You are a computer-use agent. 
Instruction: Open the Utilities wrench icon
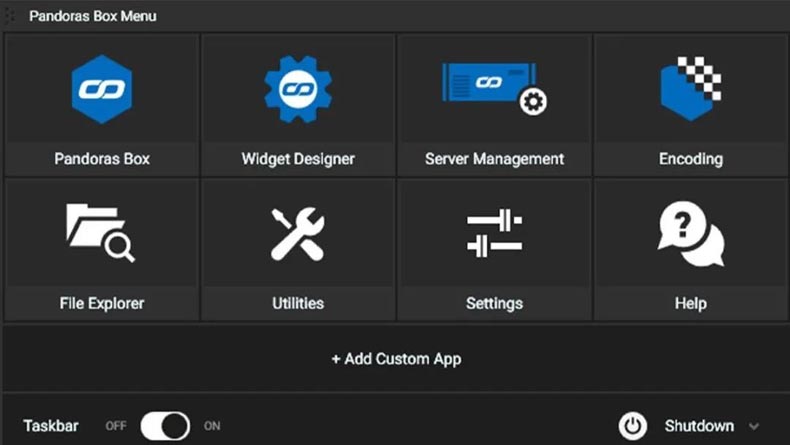point(298,234)
